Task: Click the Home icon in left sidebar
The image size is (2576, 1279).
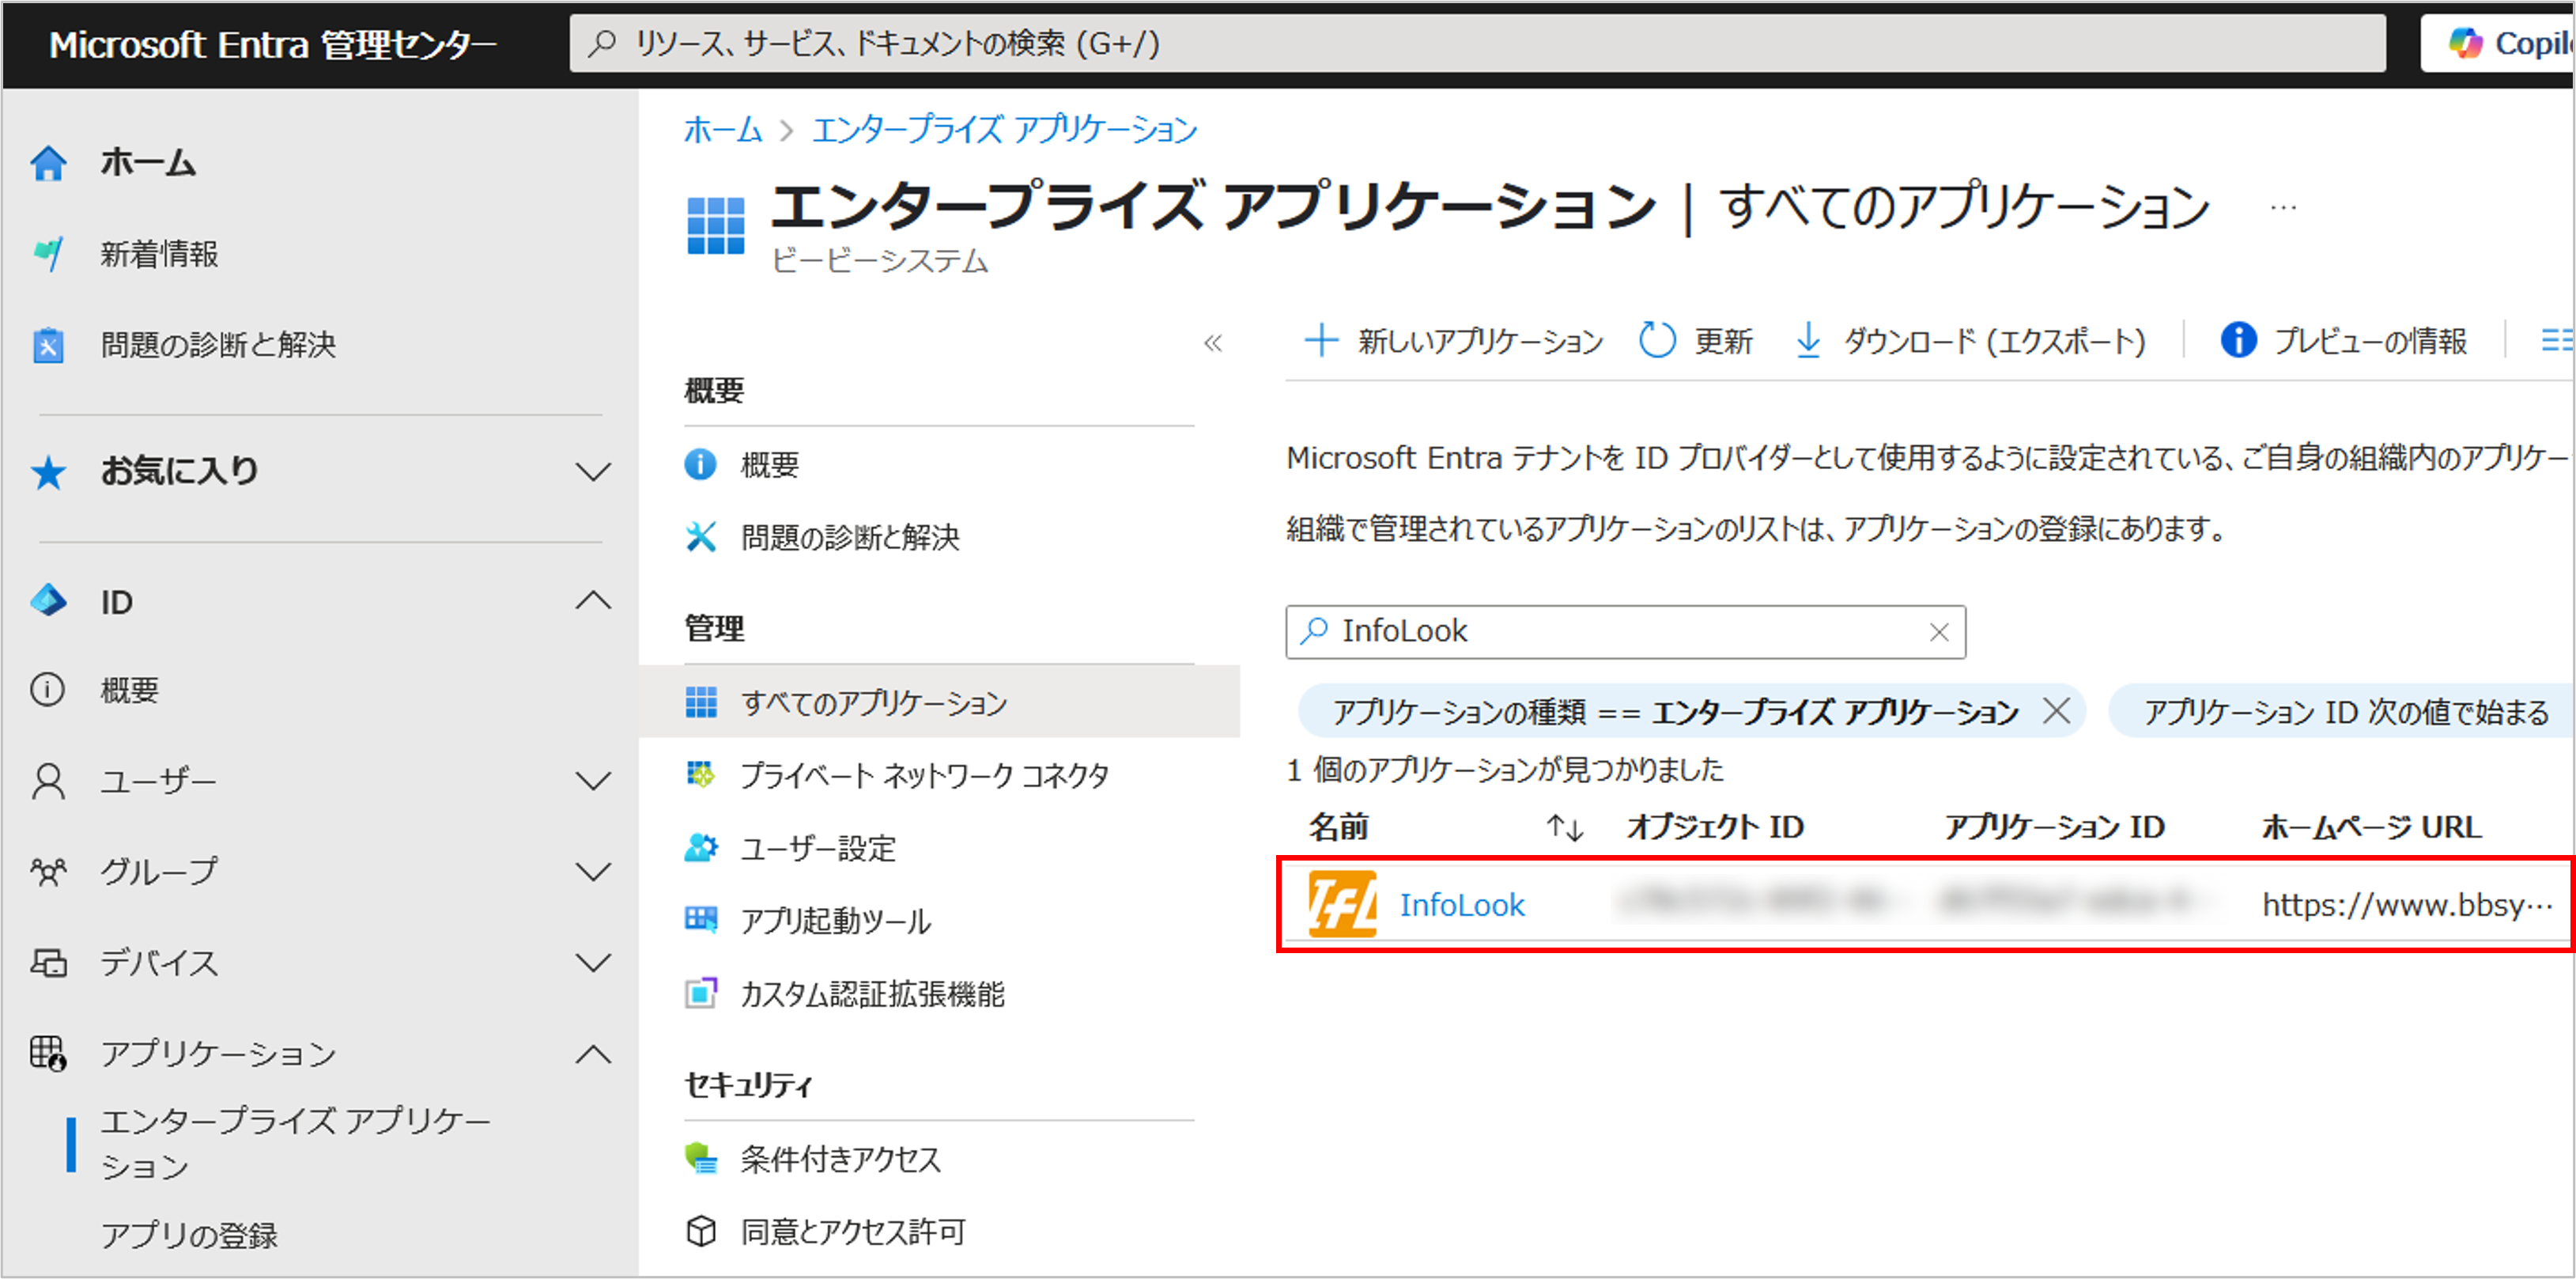Action: pos(48,163)
